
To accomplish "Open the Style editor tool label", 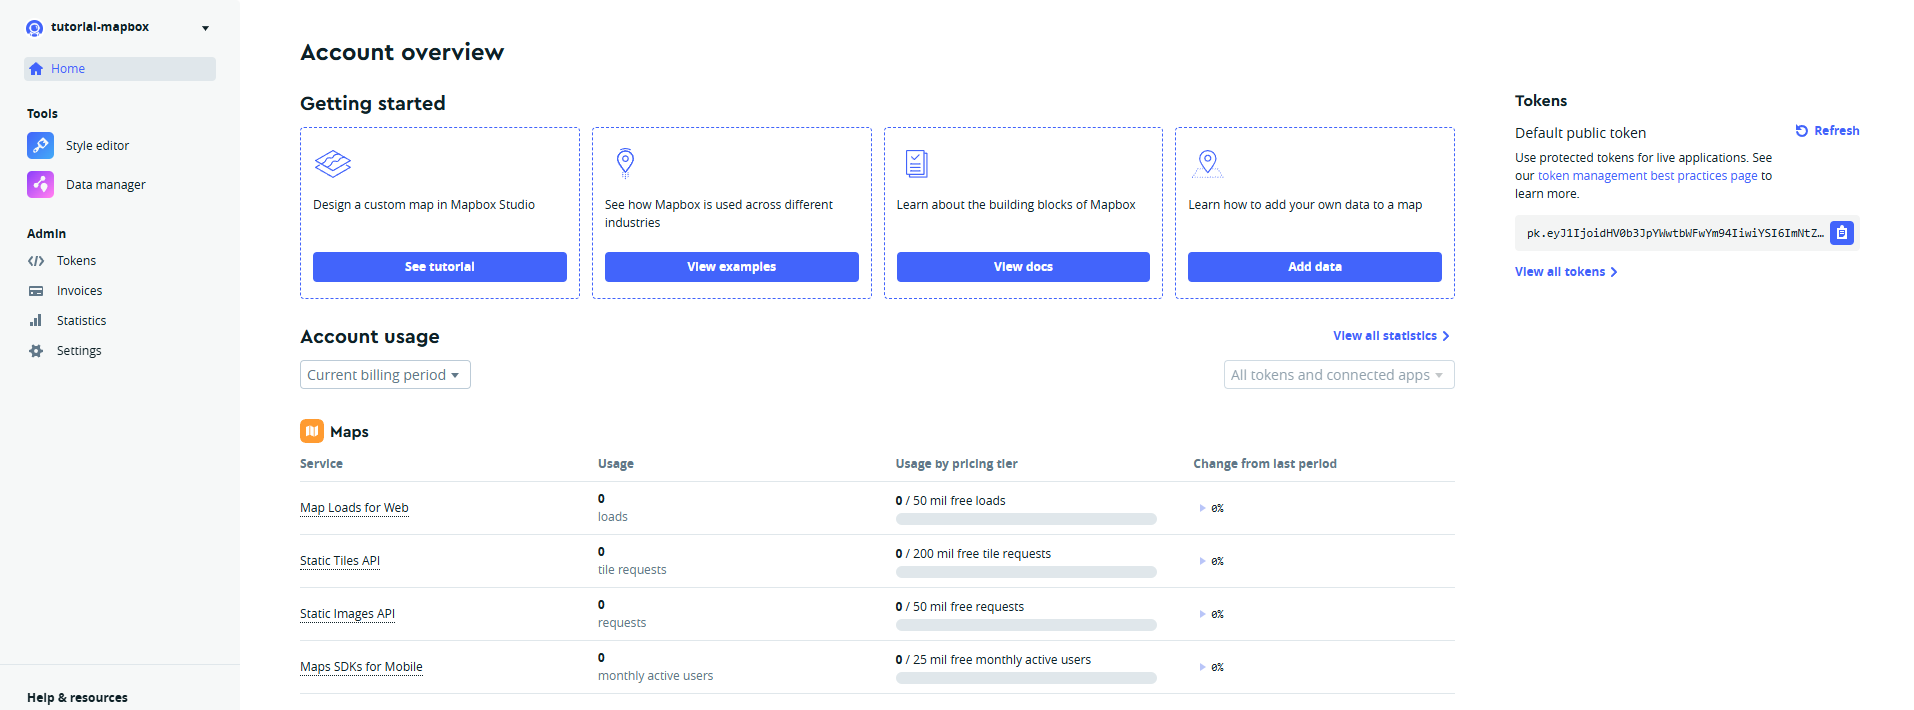I will pyautogui.click(x=97, y=146).
